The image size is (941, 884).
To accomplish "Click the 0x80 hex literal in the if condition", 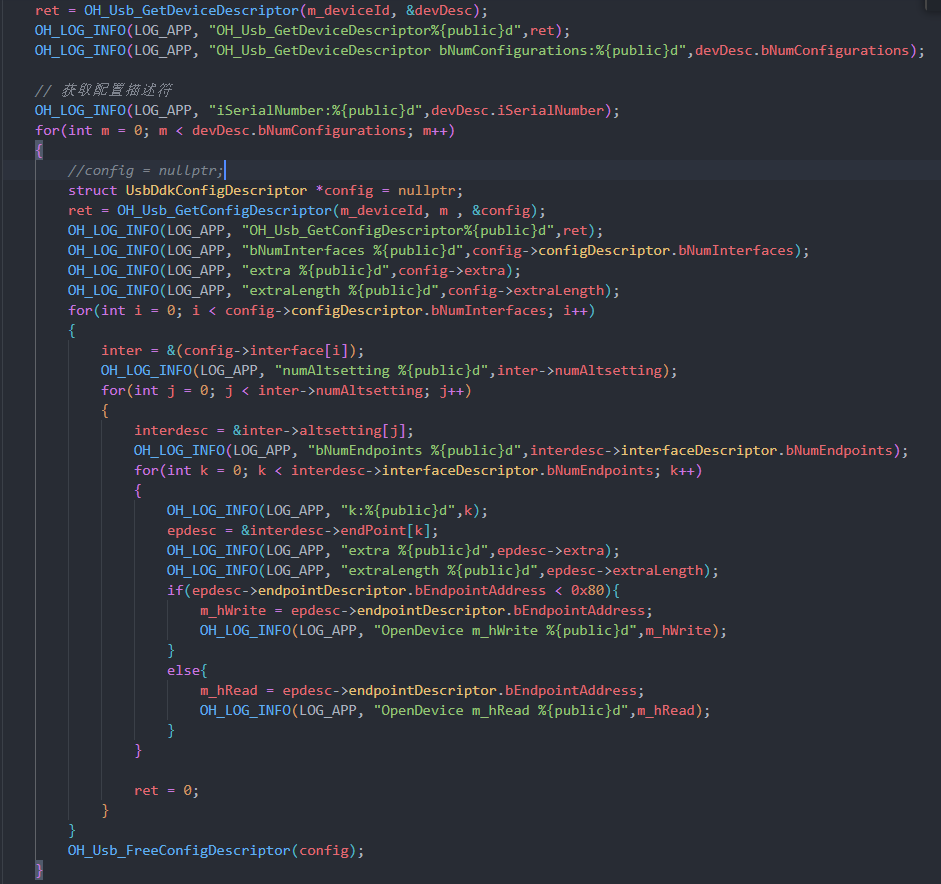I will coord(586,590).
